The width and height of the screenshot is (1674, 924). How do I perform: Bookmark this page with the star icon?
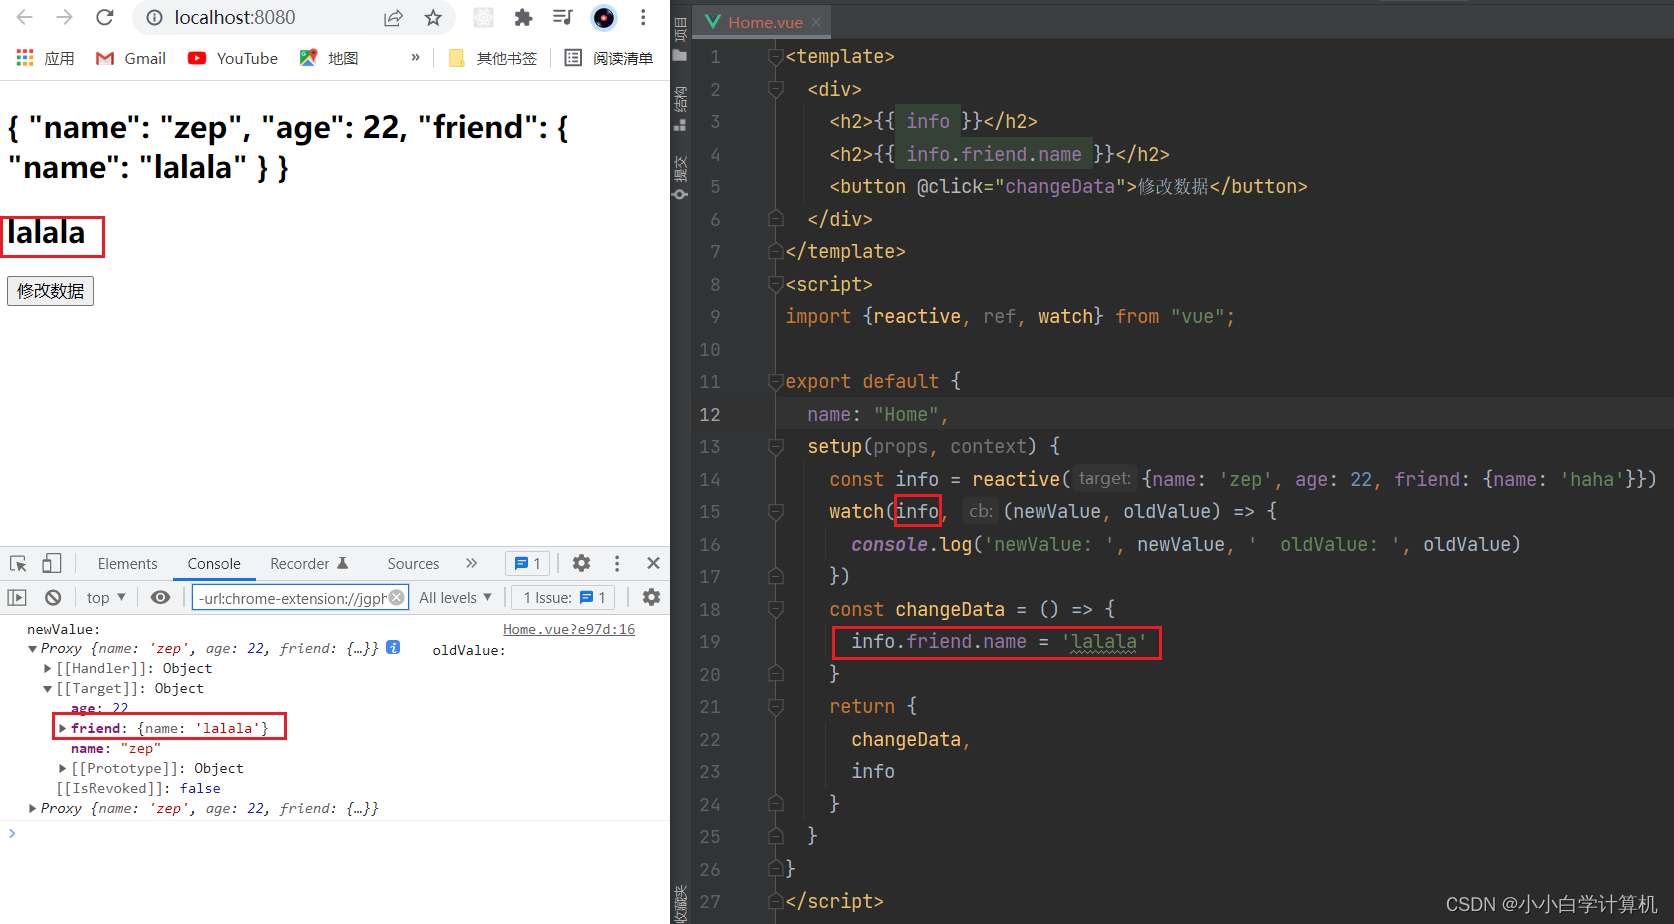point(433,17)
